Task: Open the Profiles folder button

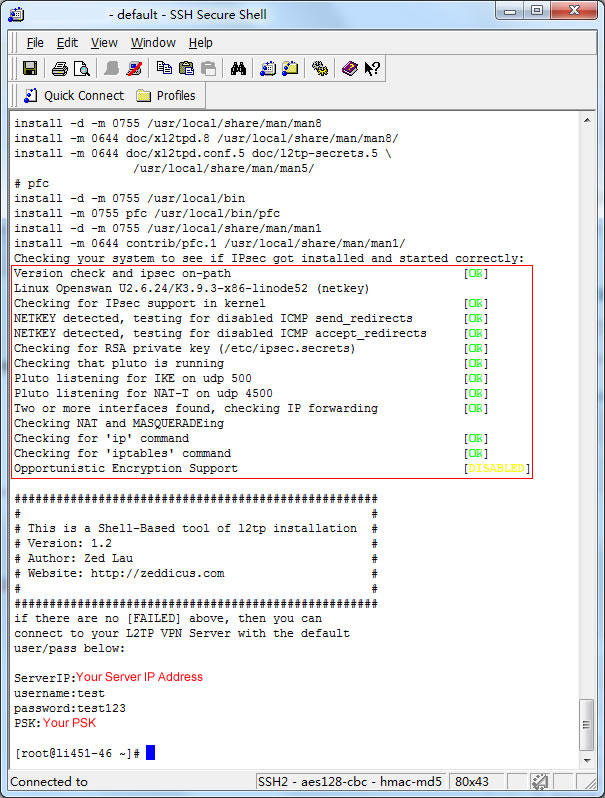Action: [x=166, y=96]
